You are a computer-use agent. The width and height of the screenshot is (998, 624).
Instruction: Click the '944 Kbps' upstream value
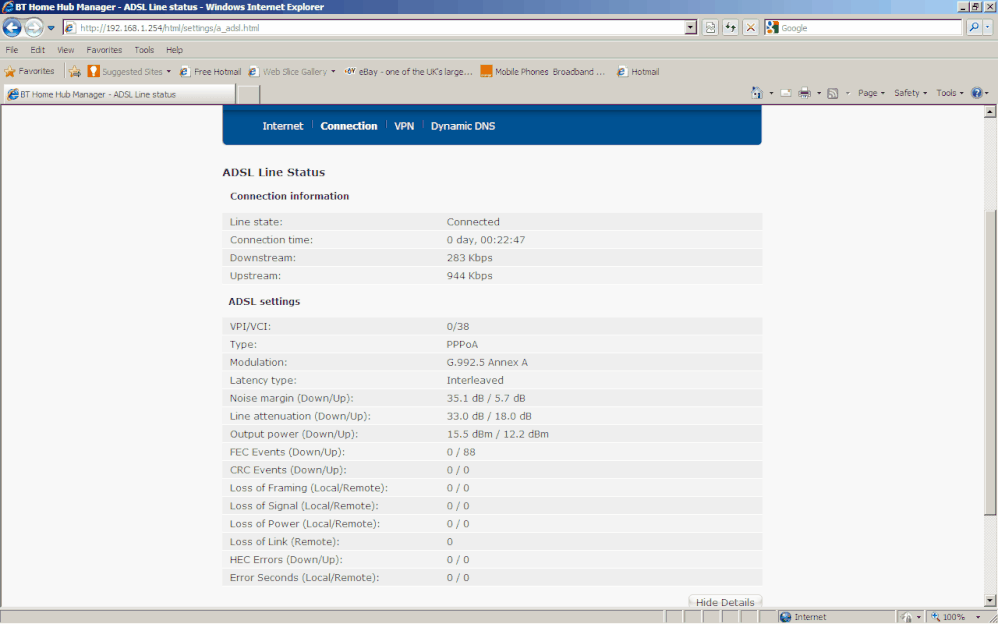[470, 276]
